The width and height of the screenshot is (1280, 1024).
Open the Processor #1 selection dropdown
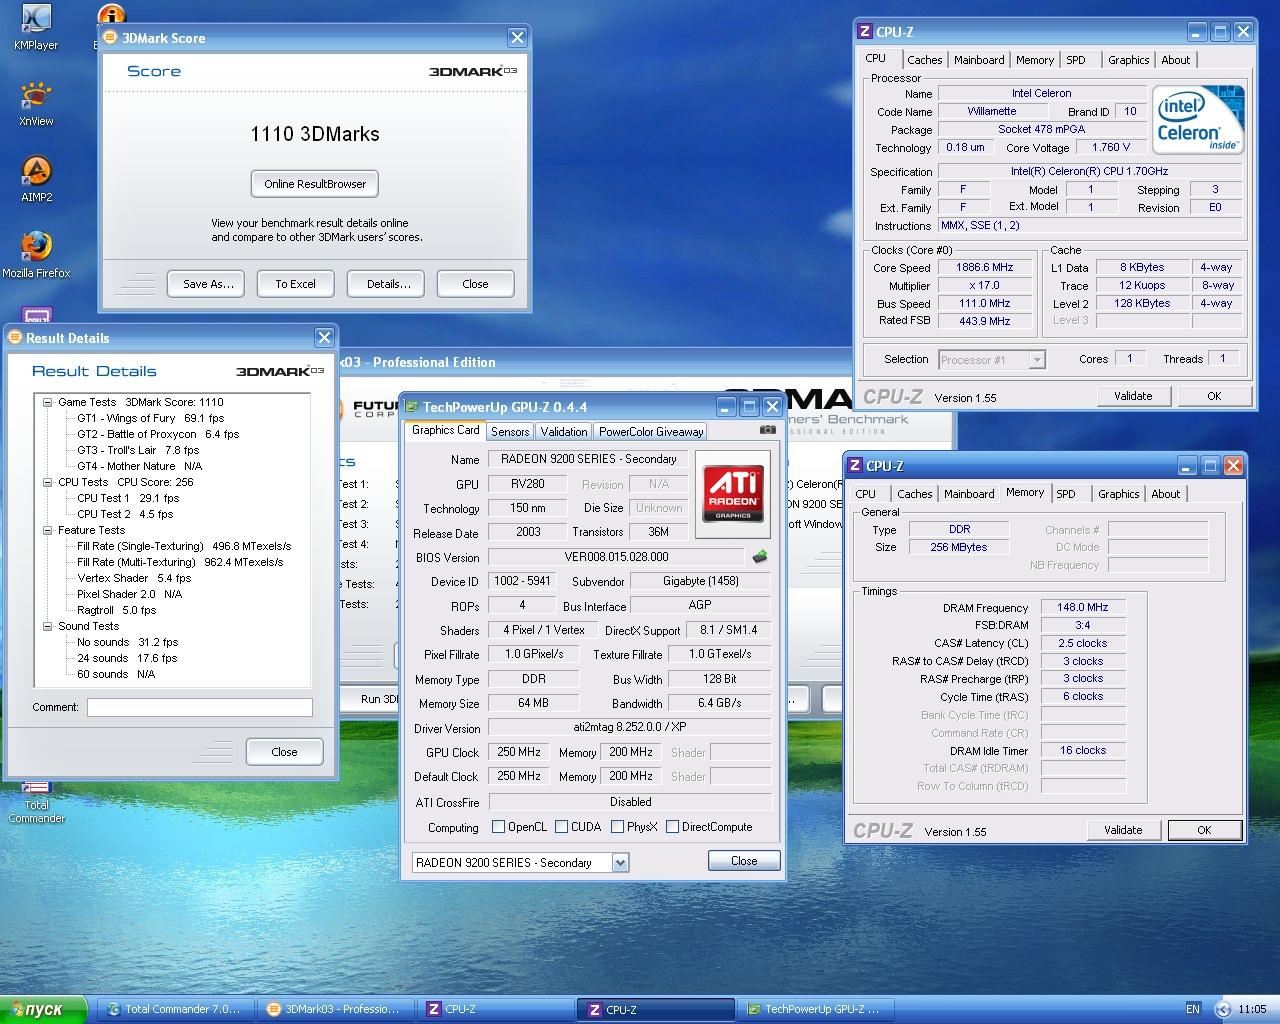(1037, 360)
